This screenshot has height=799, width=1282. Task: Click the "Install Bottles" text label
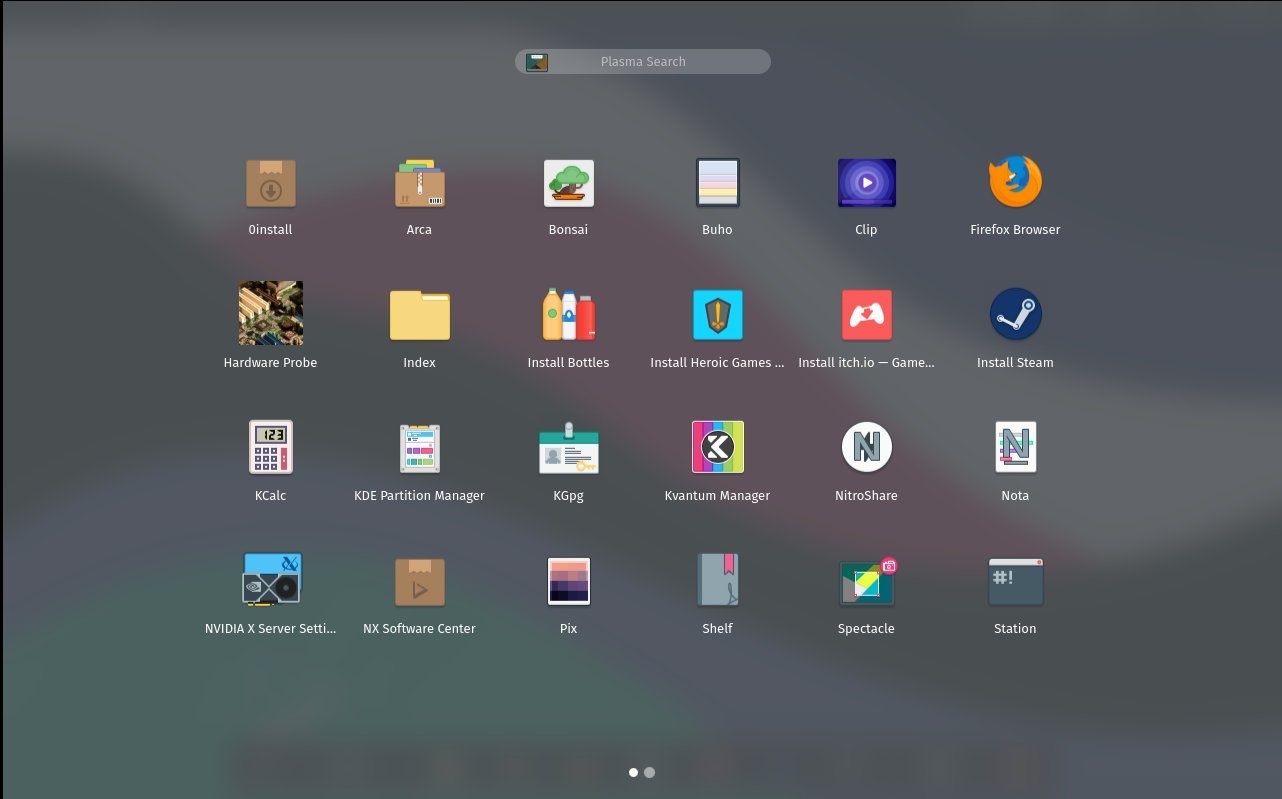569,362
